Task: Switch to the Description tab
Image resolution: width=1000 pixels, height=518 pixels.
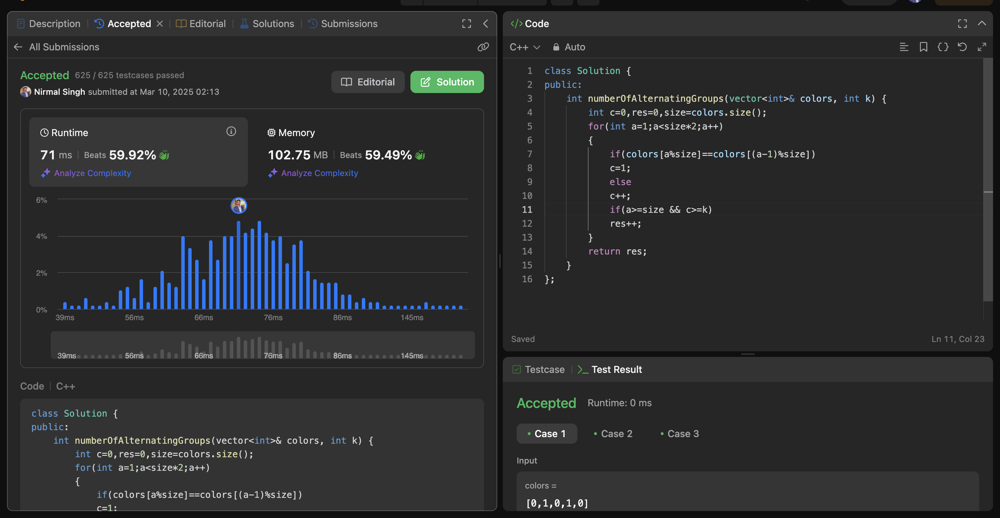Action: (x=48, y=24)
